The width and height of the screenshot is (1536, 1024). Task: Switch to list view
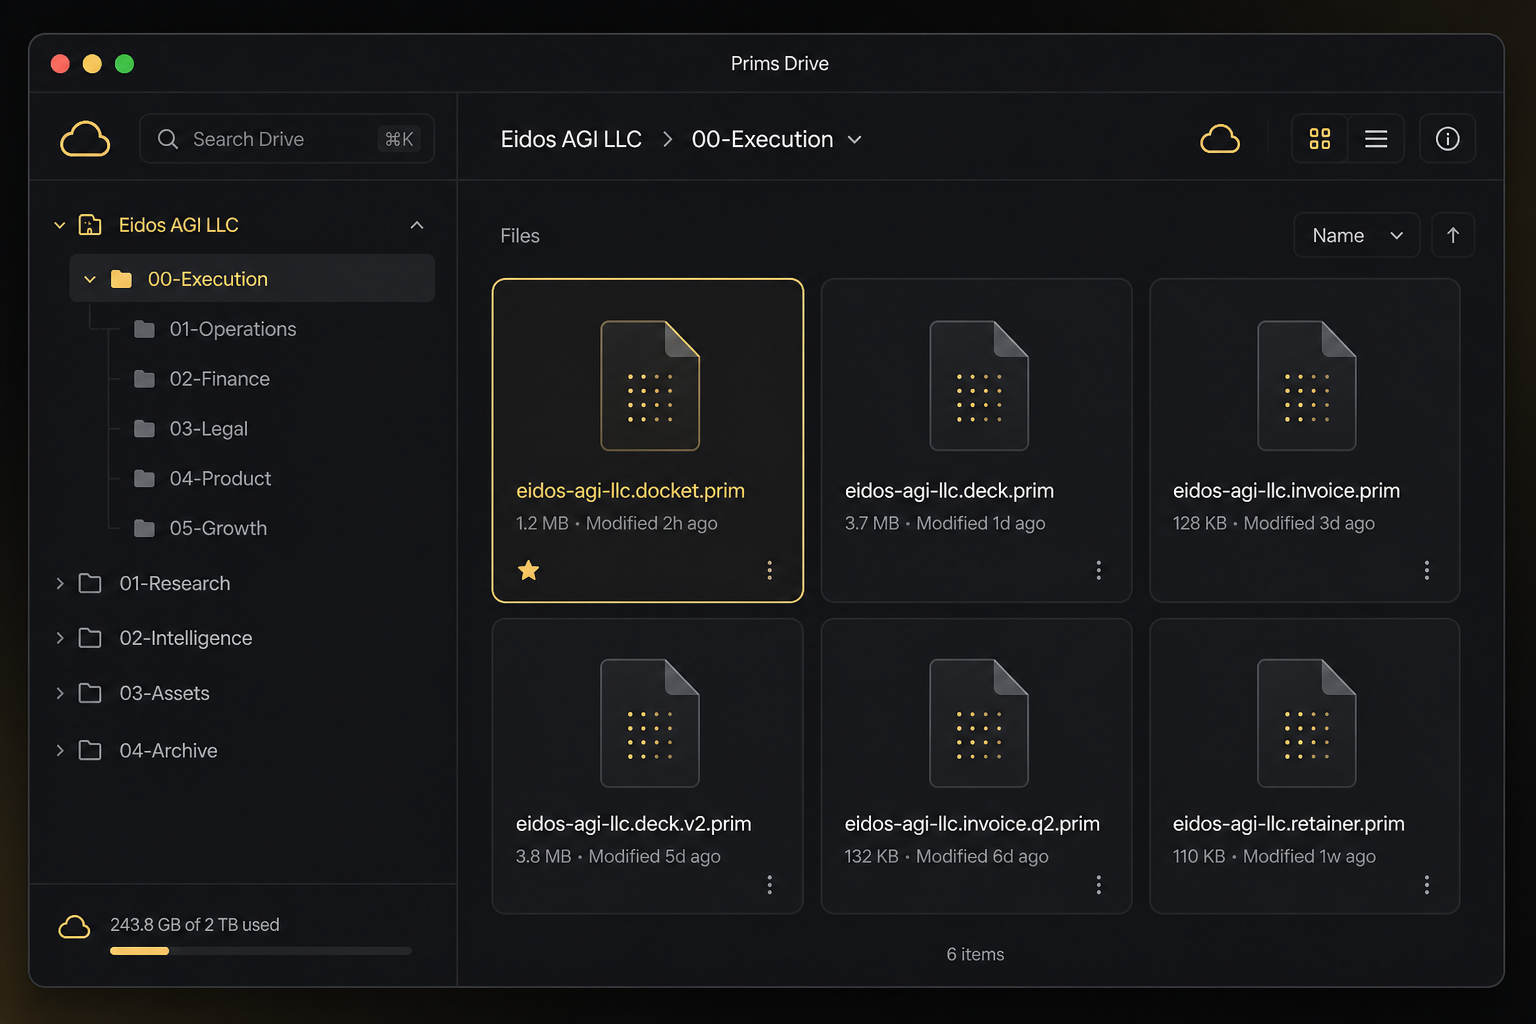[x=1376, y=139]
